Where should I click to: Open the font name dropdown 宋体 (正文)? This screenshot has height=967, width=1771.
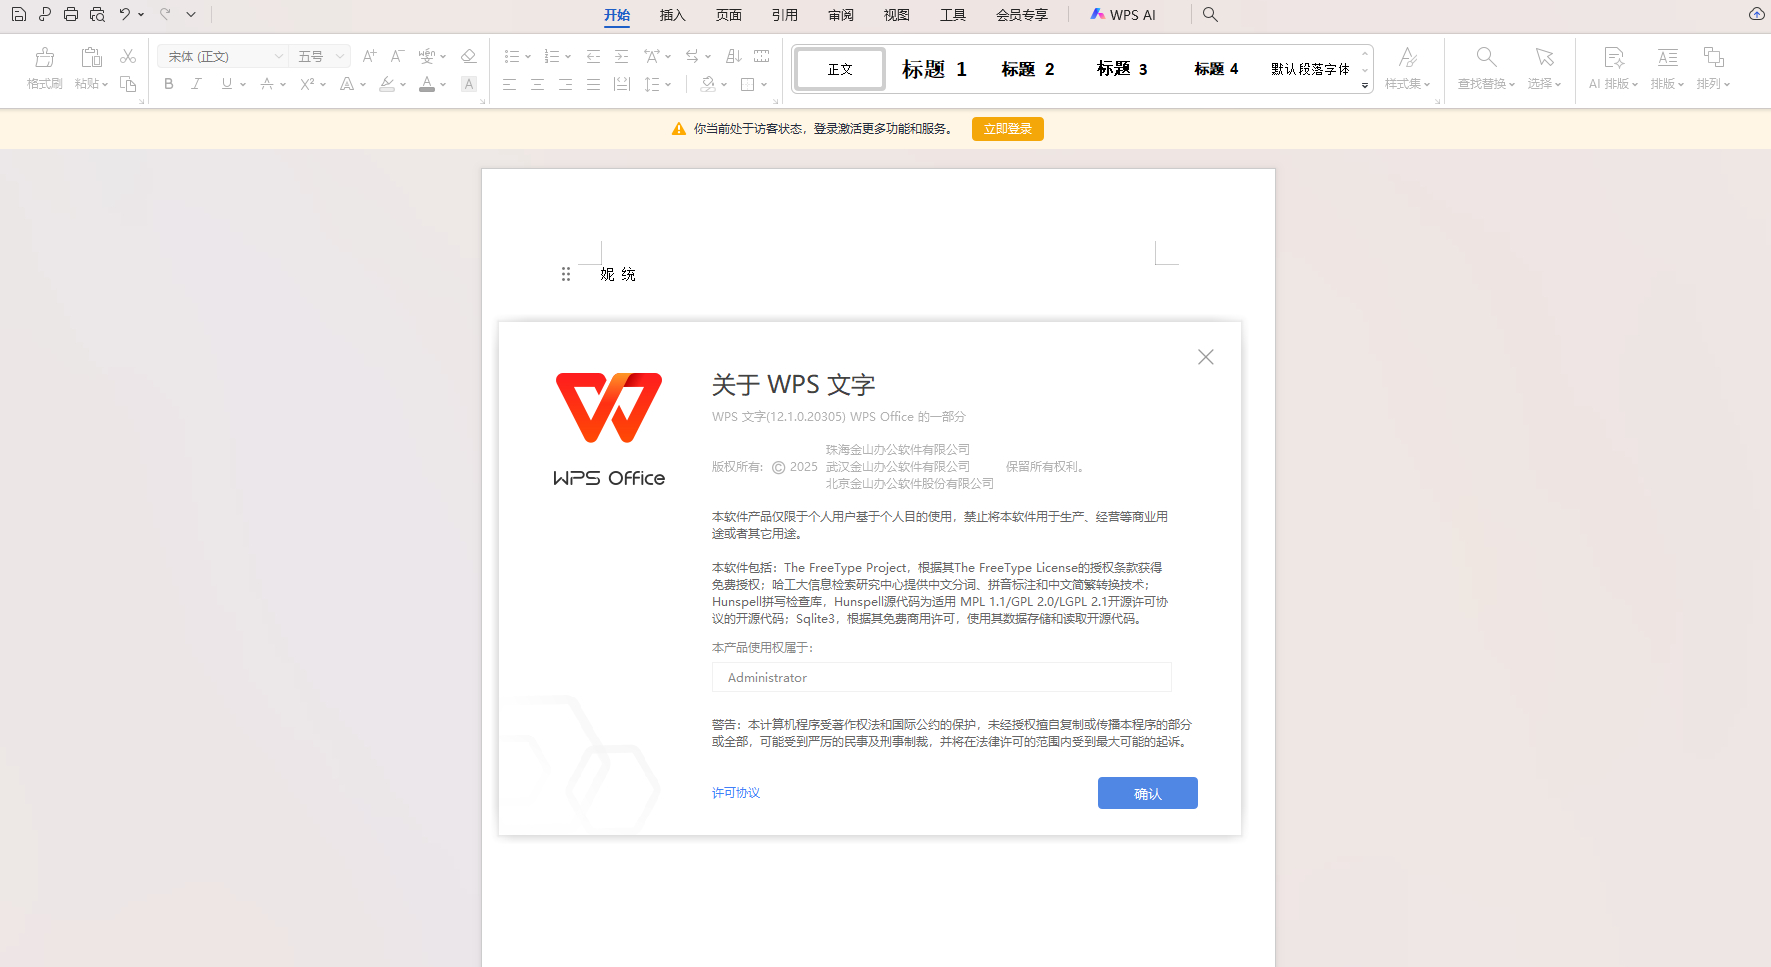223,56
